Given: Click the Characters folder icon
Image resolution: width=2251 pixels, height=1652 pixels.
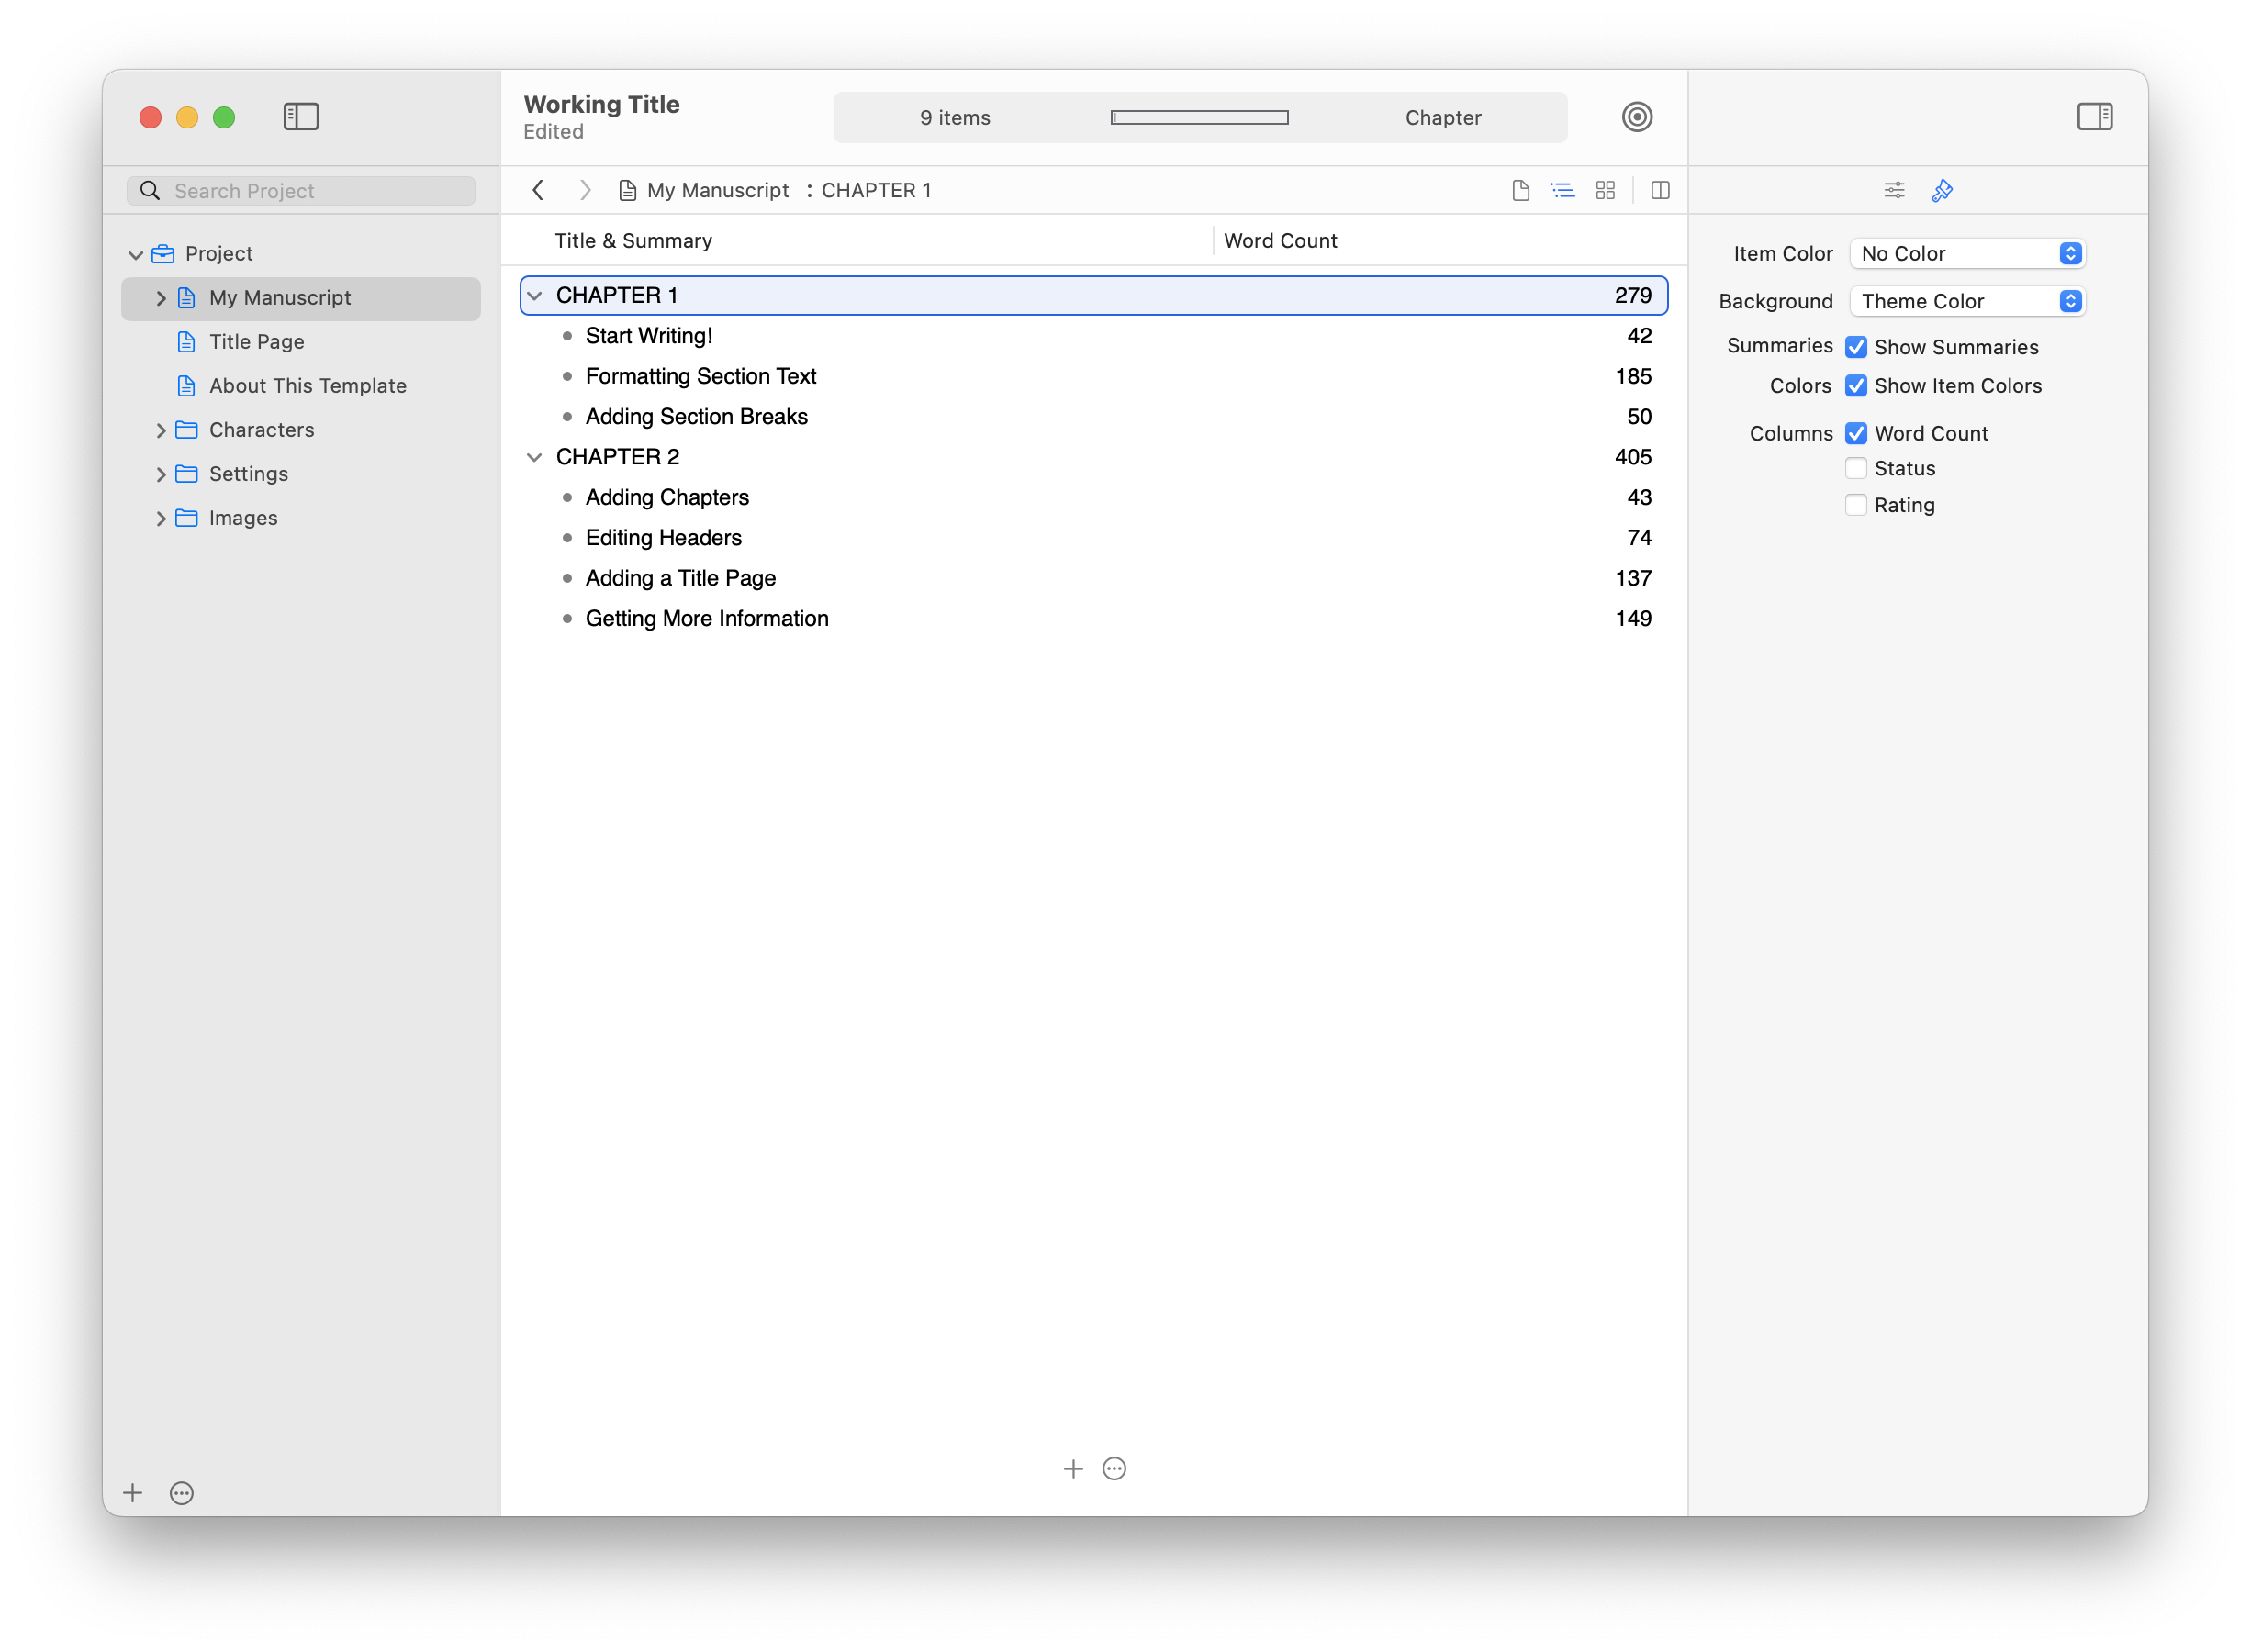Looking at the screenshot, I should 186,430.
